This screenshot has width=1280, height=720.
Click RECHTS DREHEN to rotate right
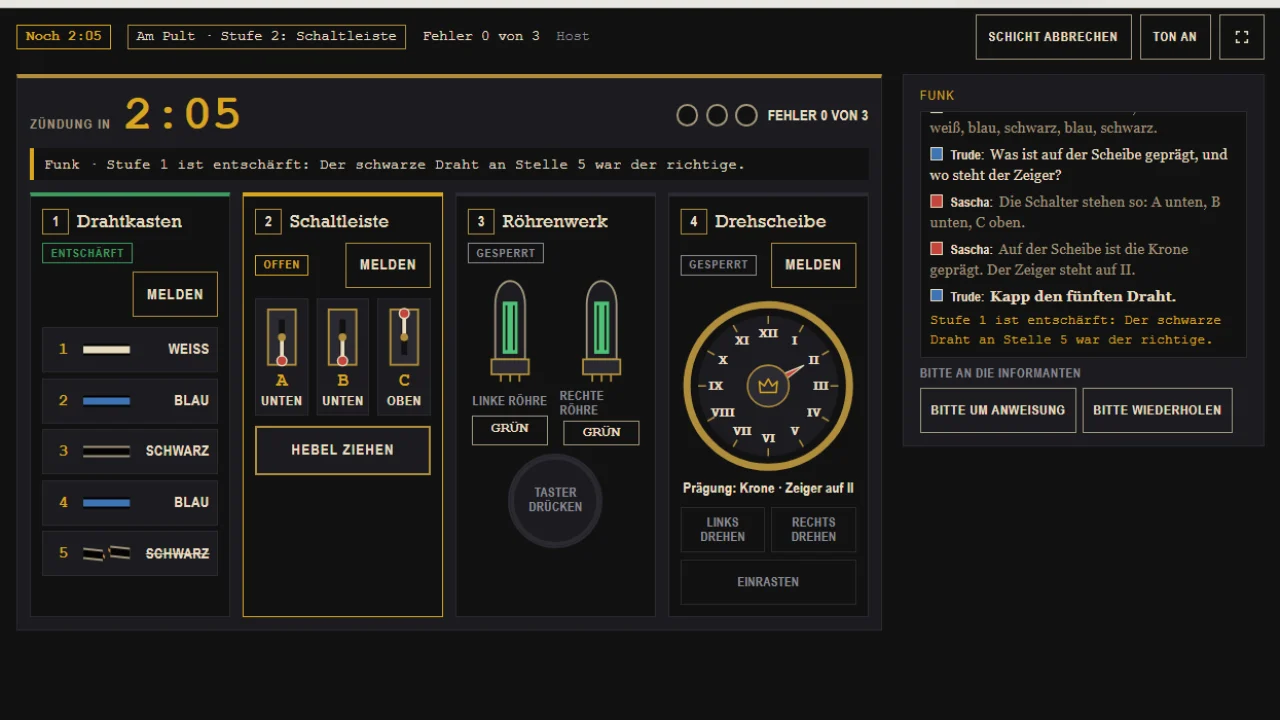[814, 530]
